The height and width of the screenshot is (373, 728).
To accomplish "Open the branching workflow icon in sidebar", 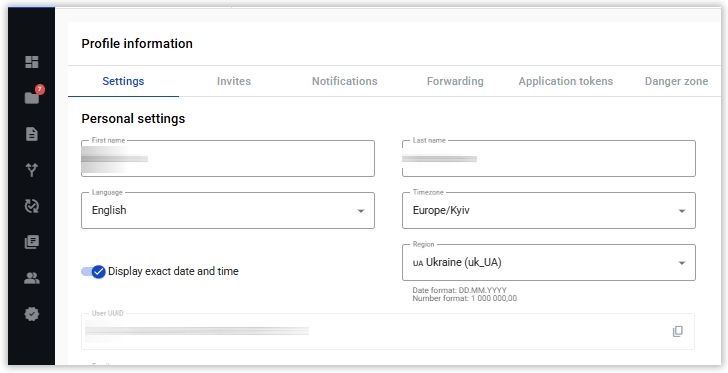I will pos(32,170).
